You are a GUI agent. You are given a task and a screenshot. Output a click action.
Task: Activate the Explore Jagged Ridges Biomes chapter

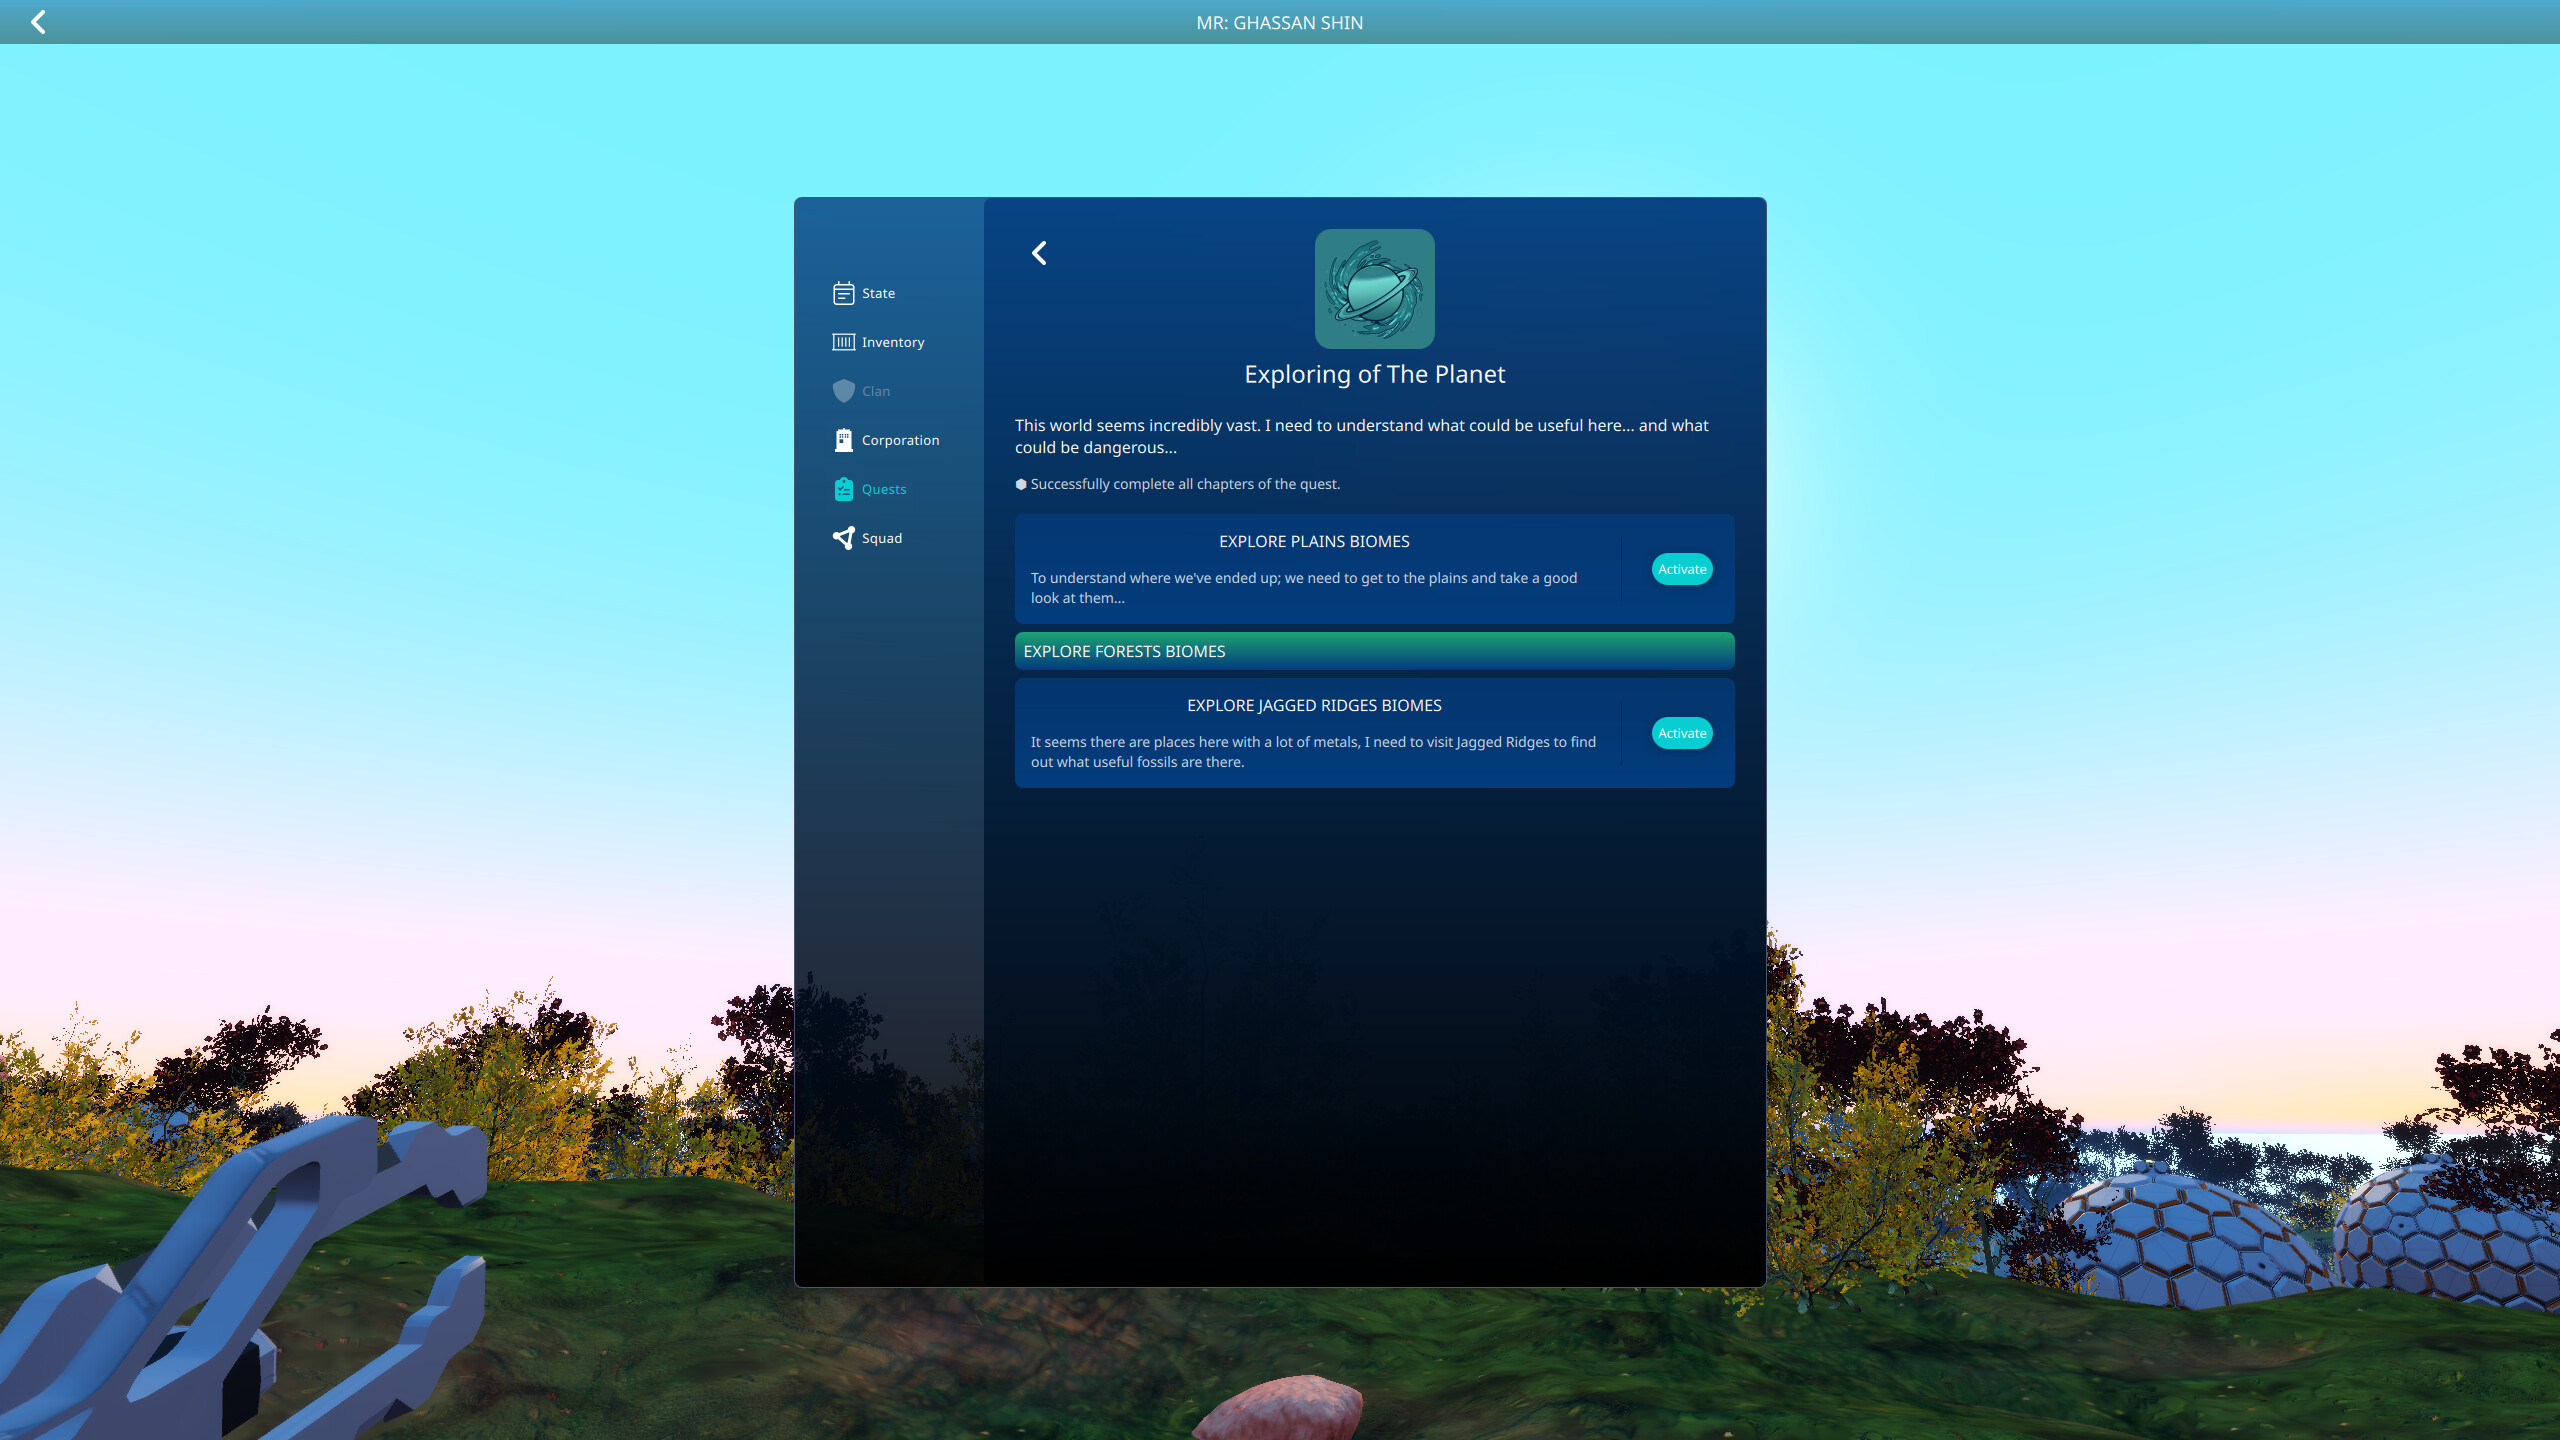coord(1682,733)
